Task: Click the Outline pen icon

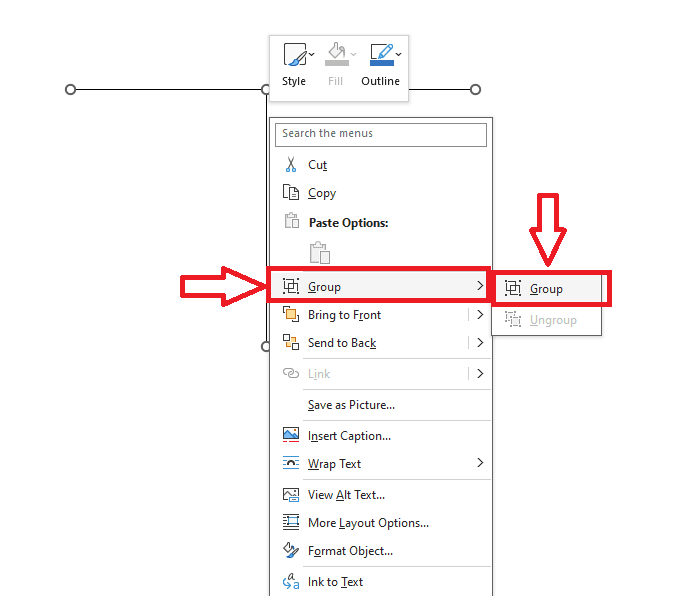Action: point(380,55)
